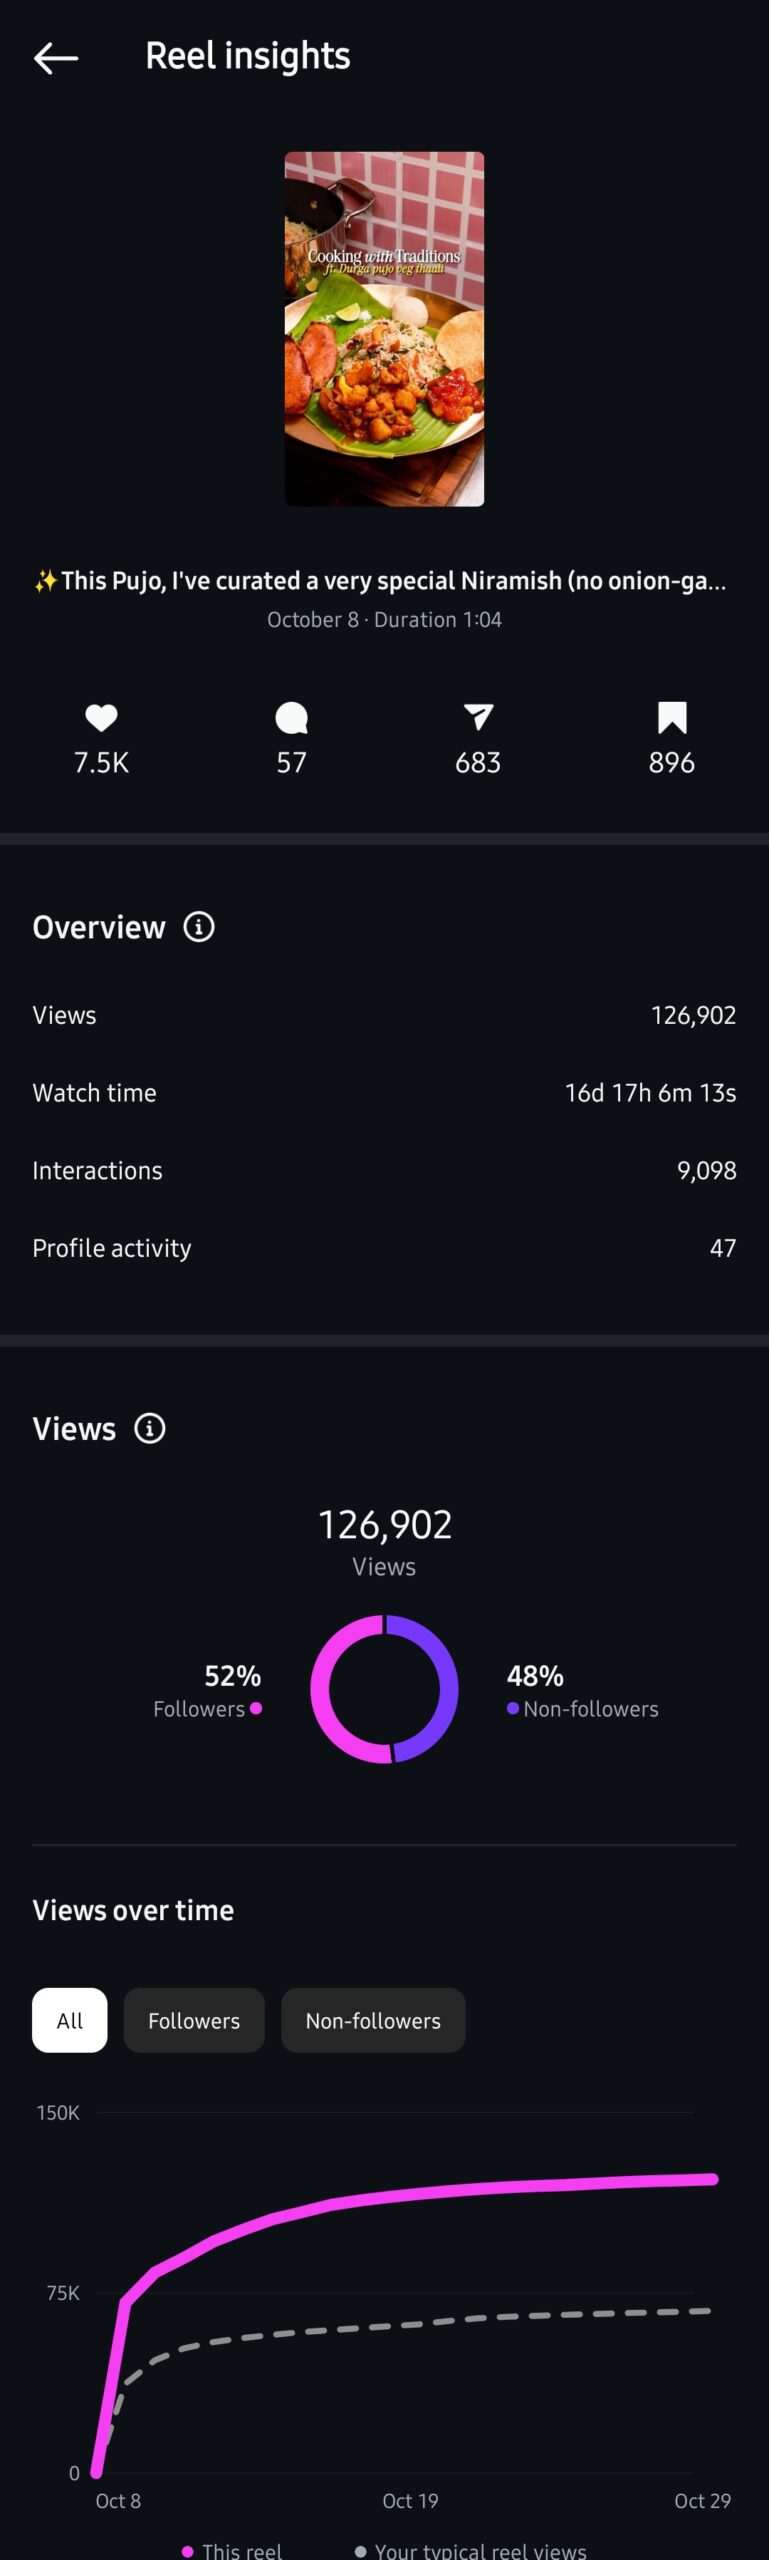The height and width of the screenshot is (2560, 769).
Task: Open the Watch time row
Action: (384, 1093)
